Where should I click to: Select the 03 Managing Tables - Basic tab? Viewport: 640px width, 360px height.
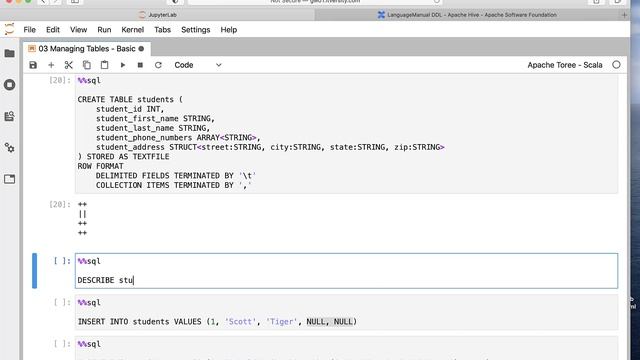point(87,49)
